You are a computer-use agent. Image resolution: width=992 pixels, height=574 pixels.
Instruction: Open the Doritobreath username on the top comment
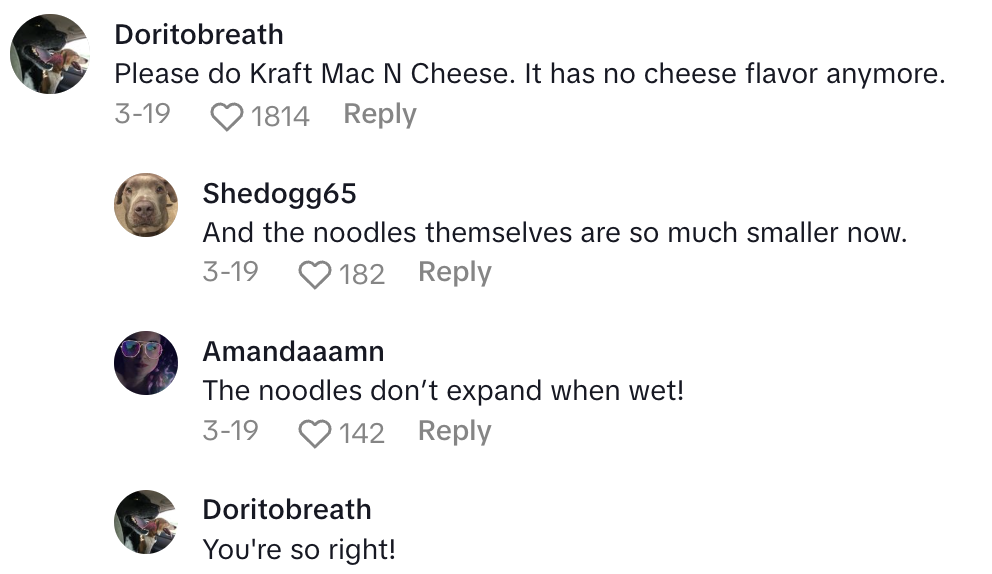click(x=199, y=34)
